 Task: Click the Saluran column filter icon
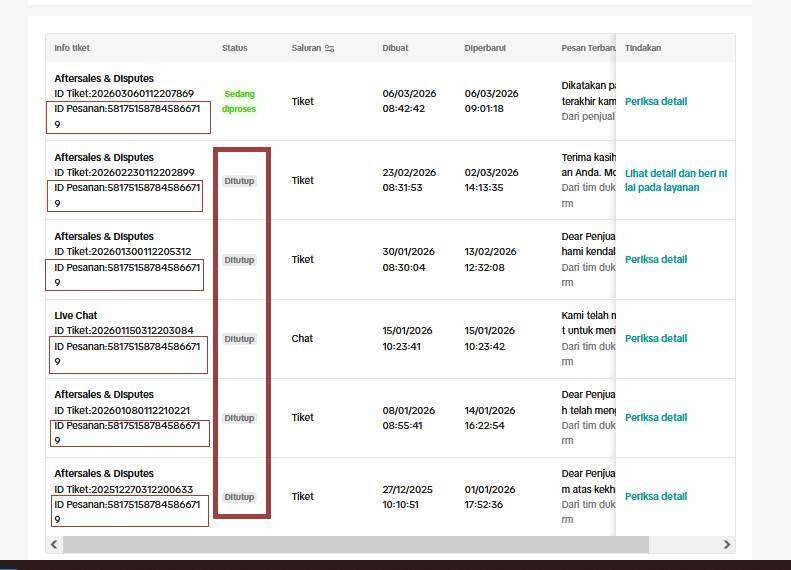(x=330, y=48)
